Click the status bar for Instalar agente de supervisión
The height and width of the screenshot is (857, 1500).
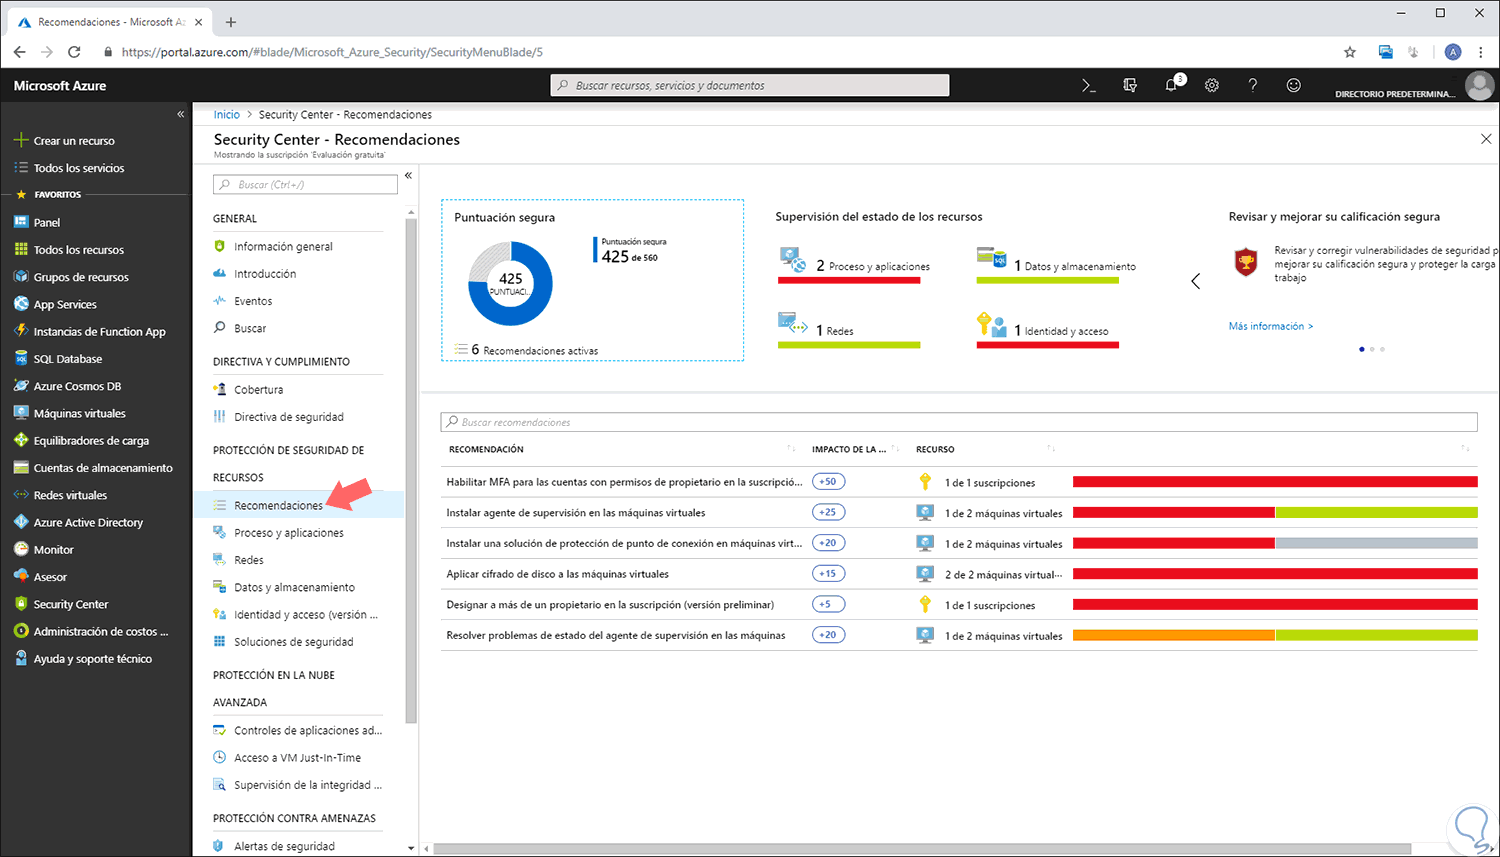1275,513
